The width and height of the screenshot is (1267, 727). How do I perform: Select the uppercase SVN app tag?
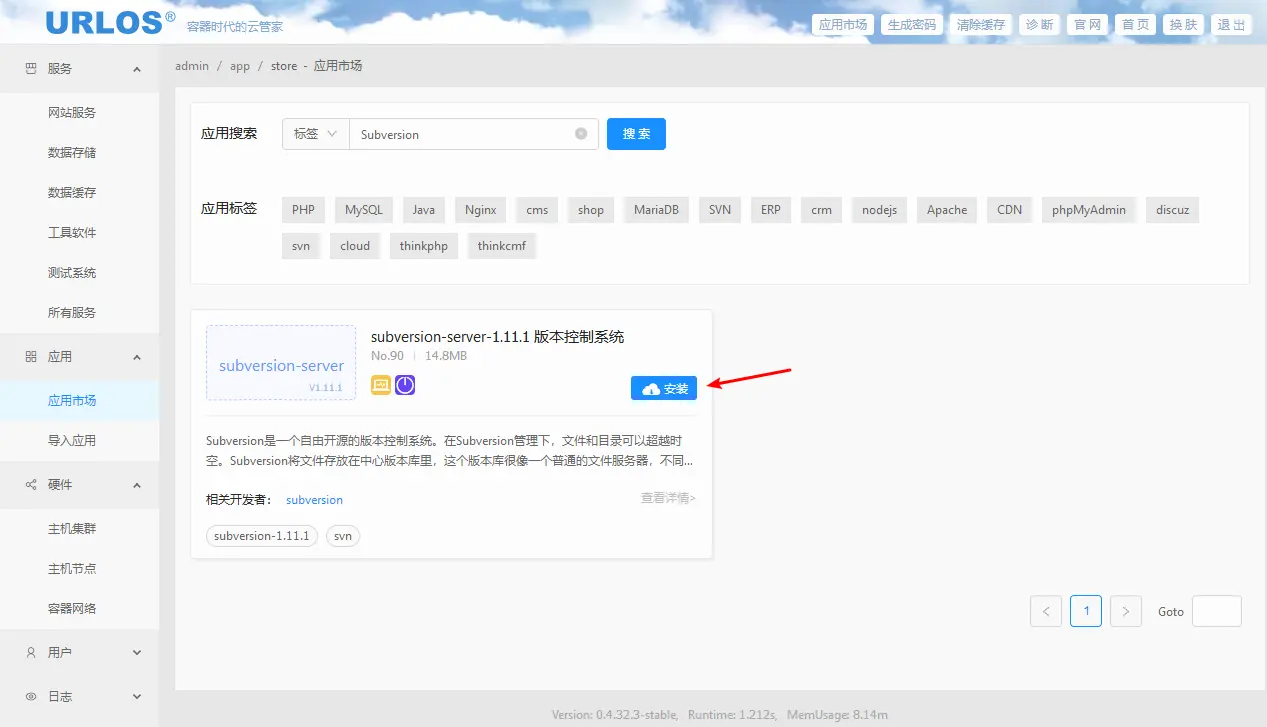pyautogui.click(x=720, y=210)
